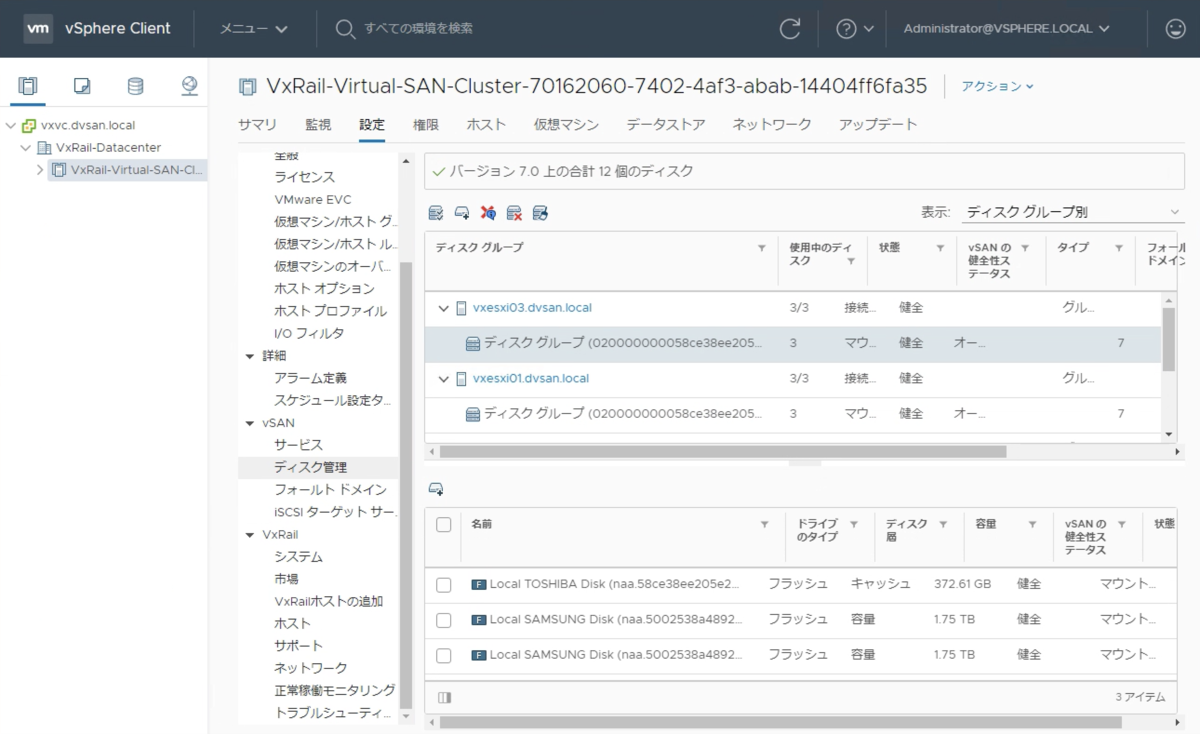
Task: Select VMware EVC in settings list
Action: [x=313, y=199]
